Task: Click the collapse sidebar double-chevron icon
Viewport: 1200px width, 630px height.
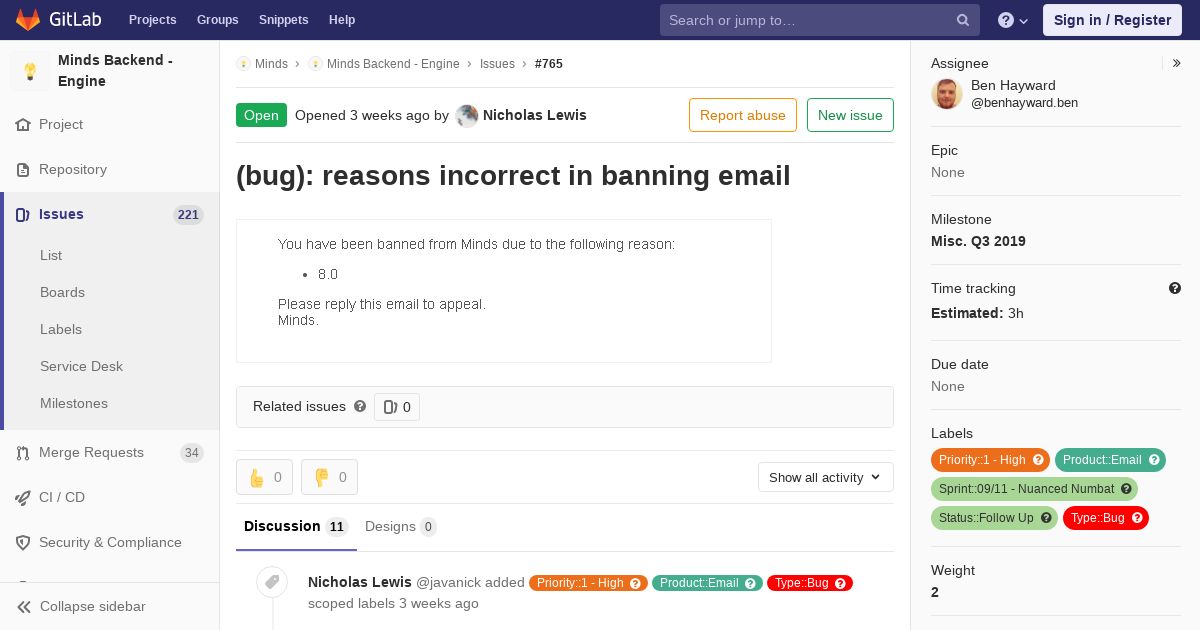Action: tap(23, 607)
